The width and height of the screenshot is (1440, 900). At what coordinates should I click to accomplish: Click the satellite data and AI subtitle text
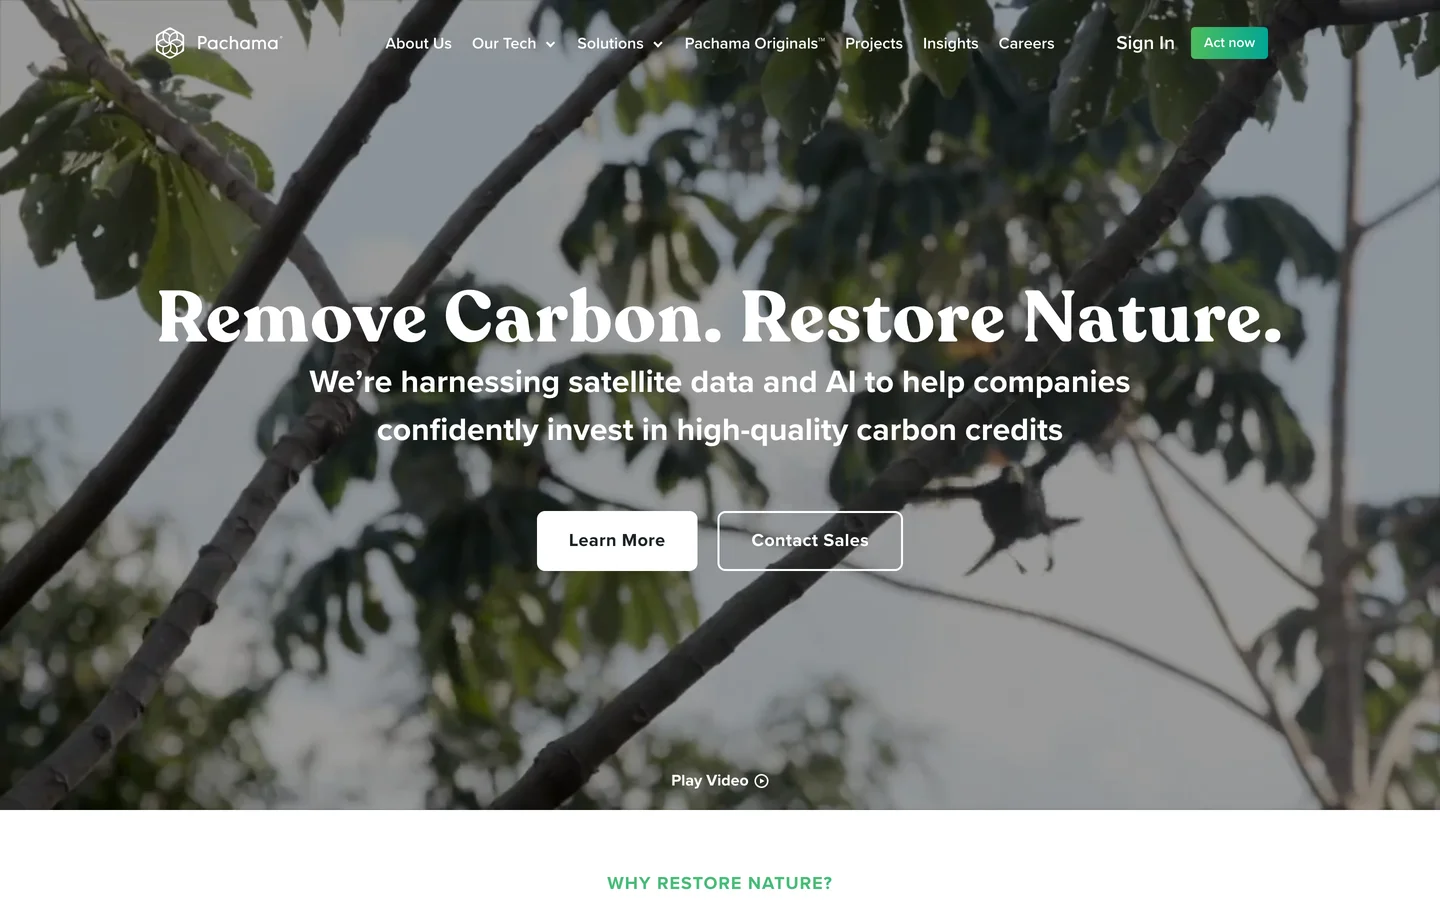click(720, 406)
